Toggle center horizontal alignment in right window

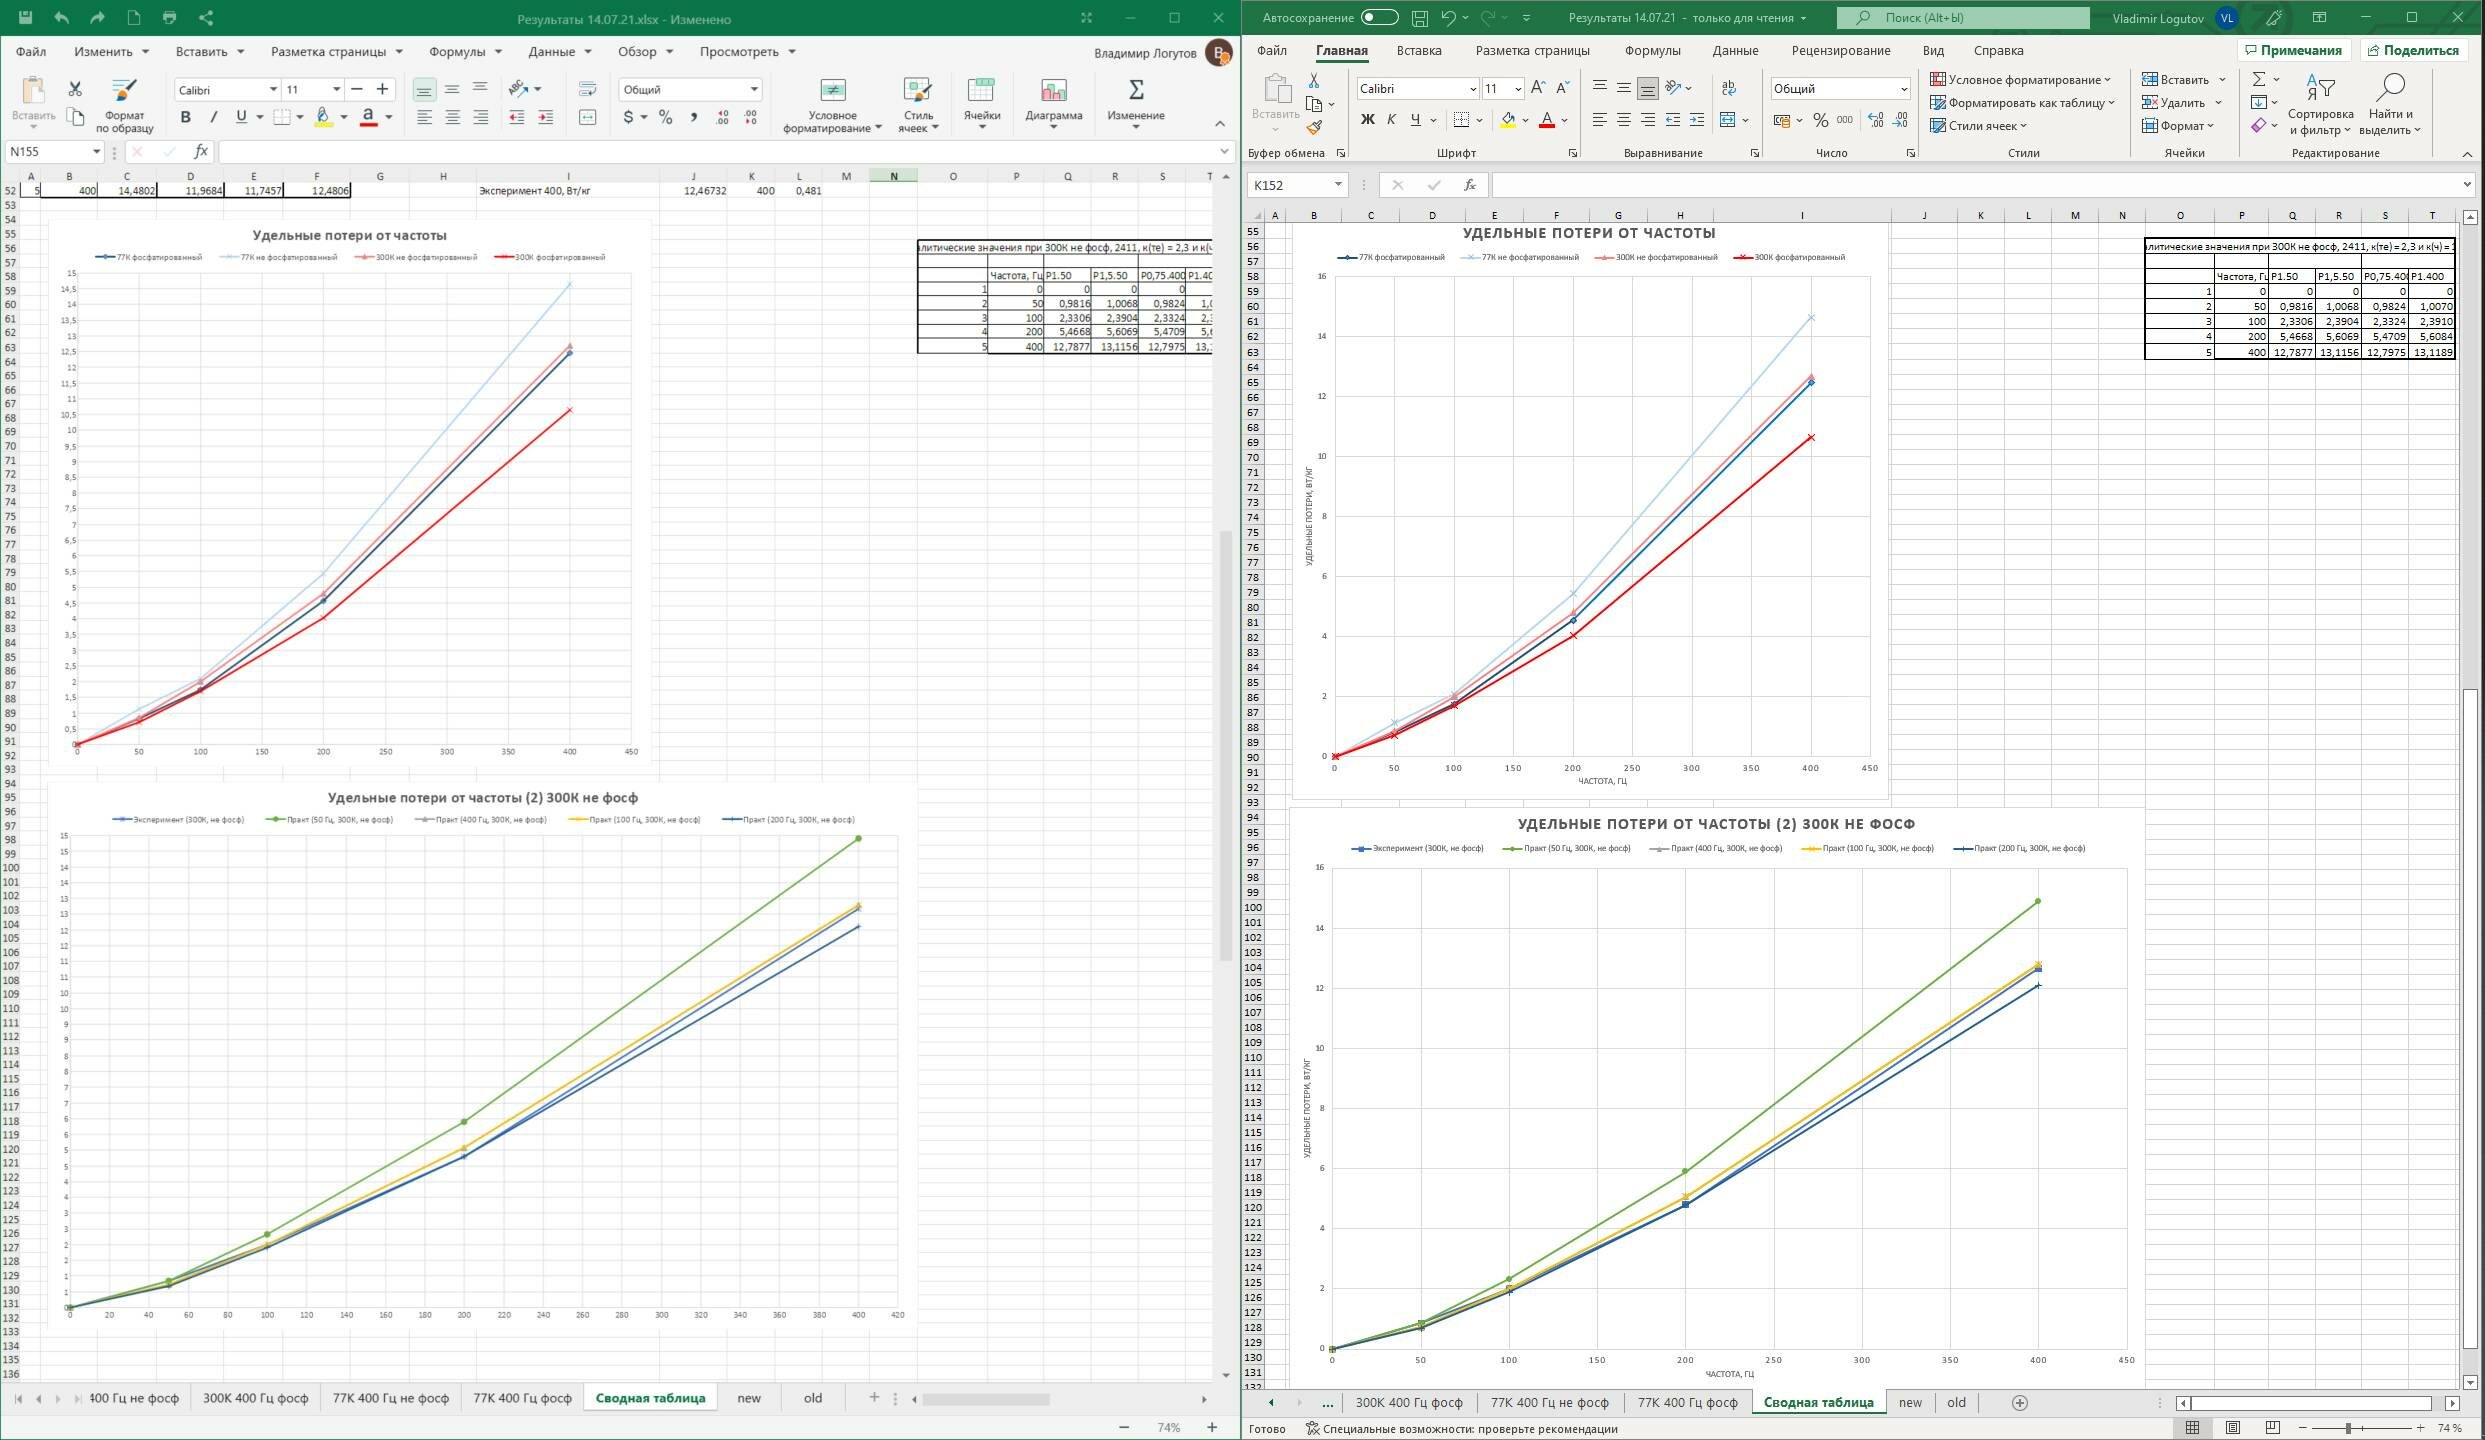[x=1623, y=120]
